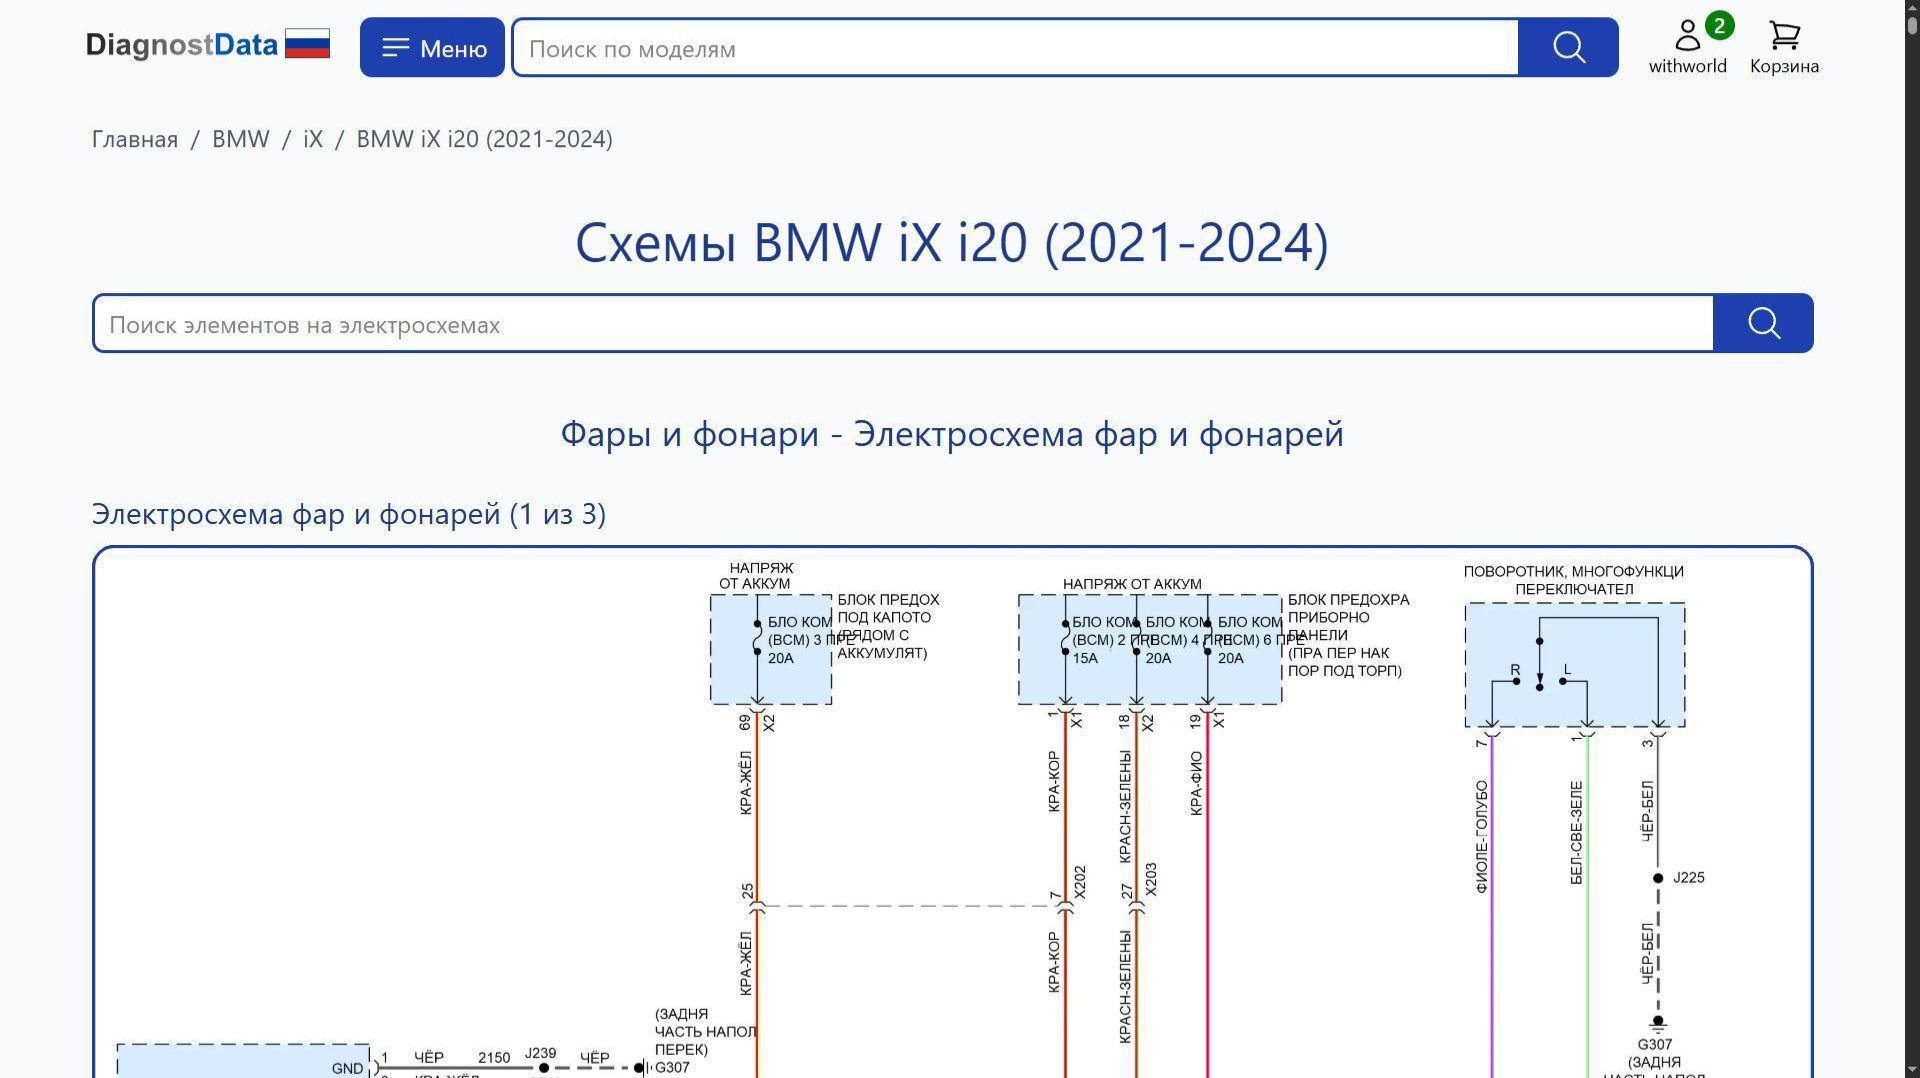Image resolution: width=1920 pixels, height=1078 pixels.
Task: Click the БЕЛ-СВЕ-ЗЕЛЕ wire label
Action: 1577,833
